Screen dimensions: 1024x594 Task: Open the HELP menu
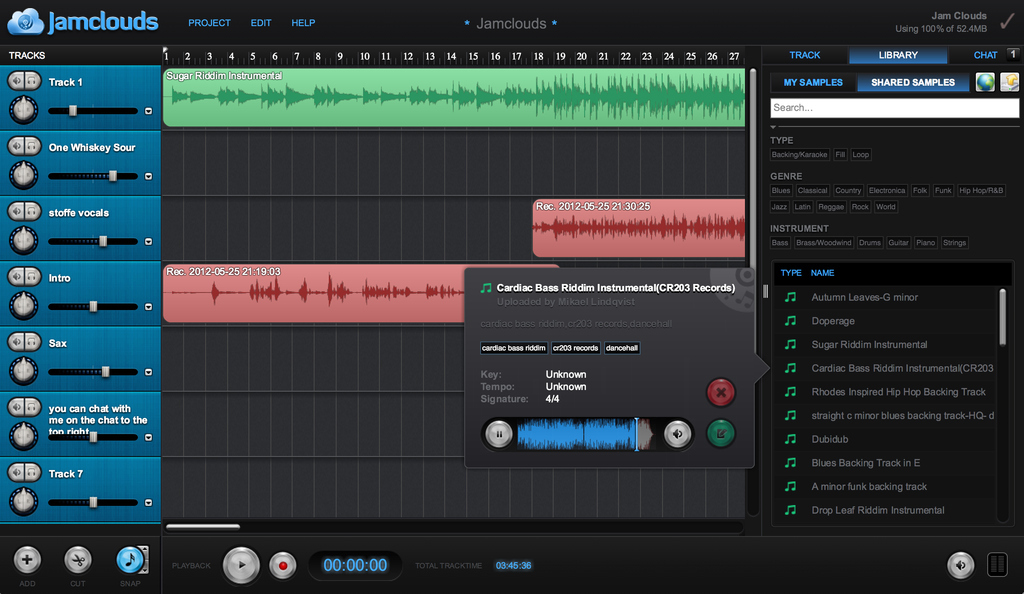(x=303, y=23)
